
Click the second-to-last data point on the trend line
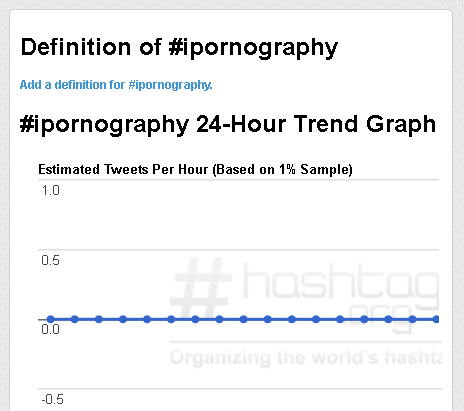coord(412,319)
